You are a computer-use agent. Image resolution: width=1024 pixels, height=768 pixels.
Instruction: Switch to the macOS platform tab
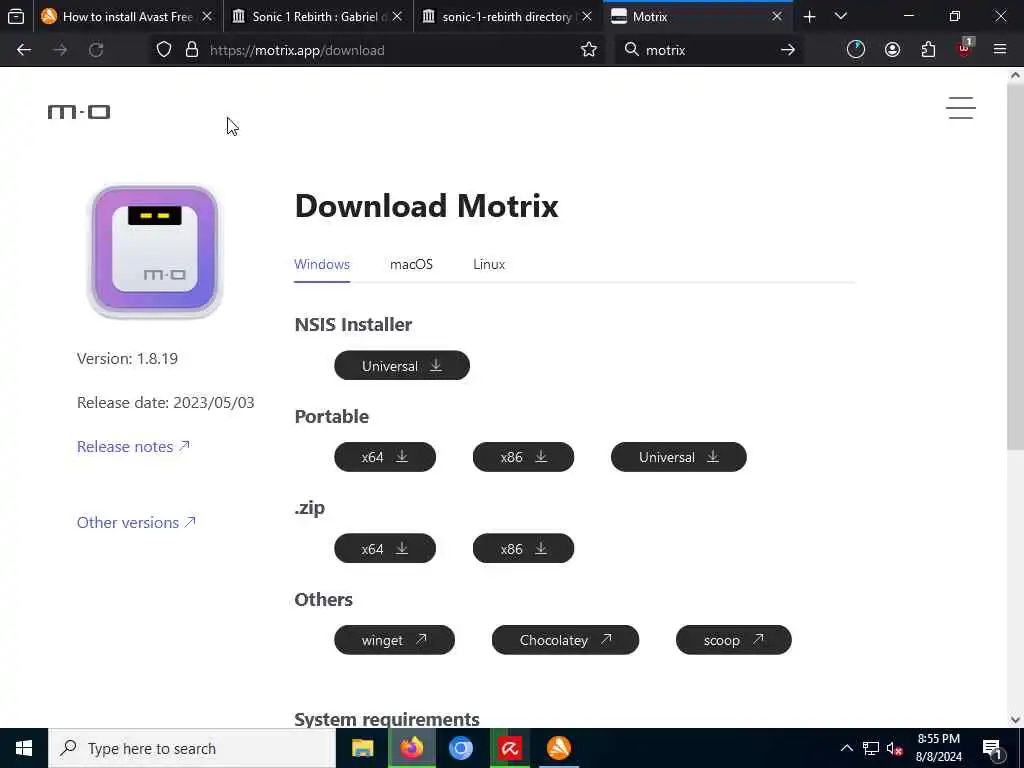411,264
